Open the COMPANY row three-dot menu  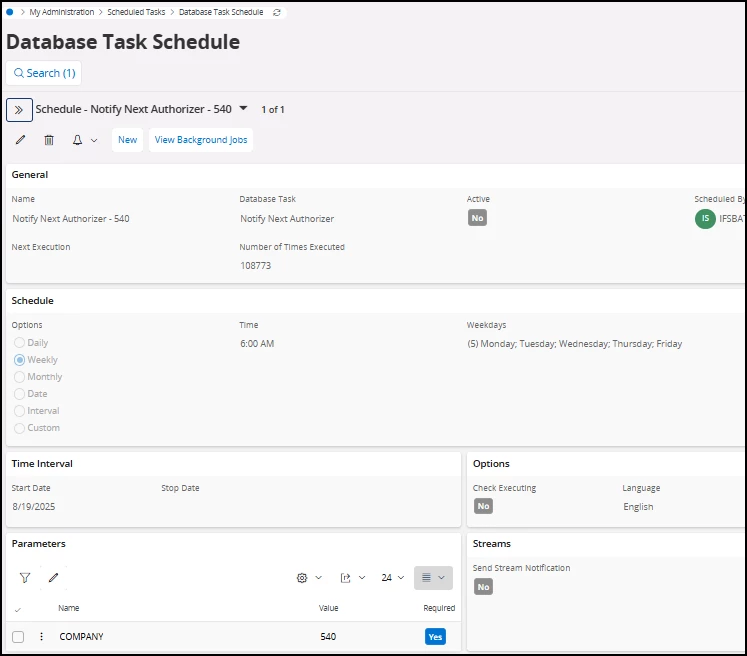(x=41, y=636)
